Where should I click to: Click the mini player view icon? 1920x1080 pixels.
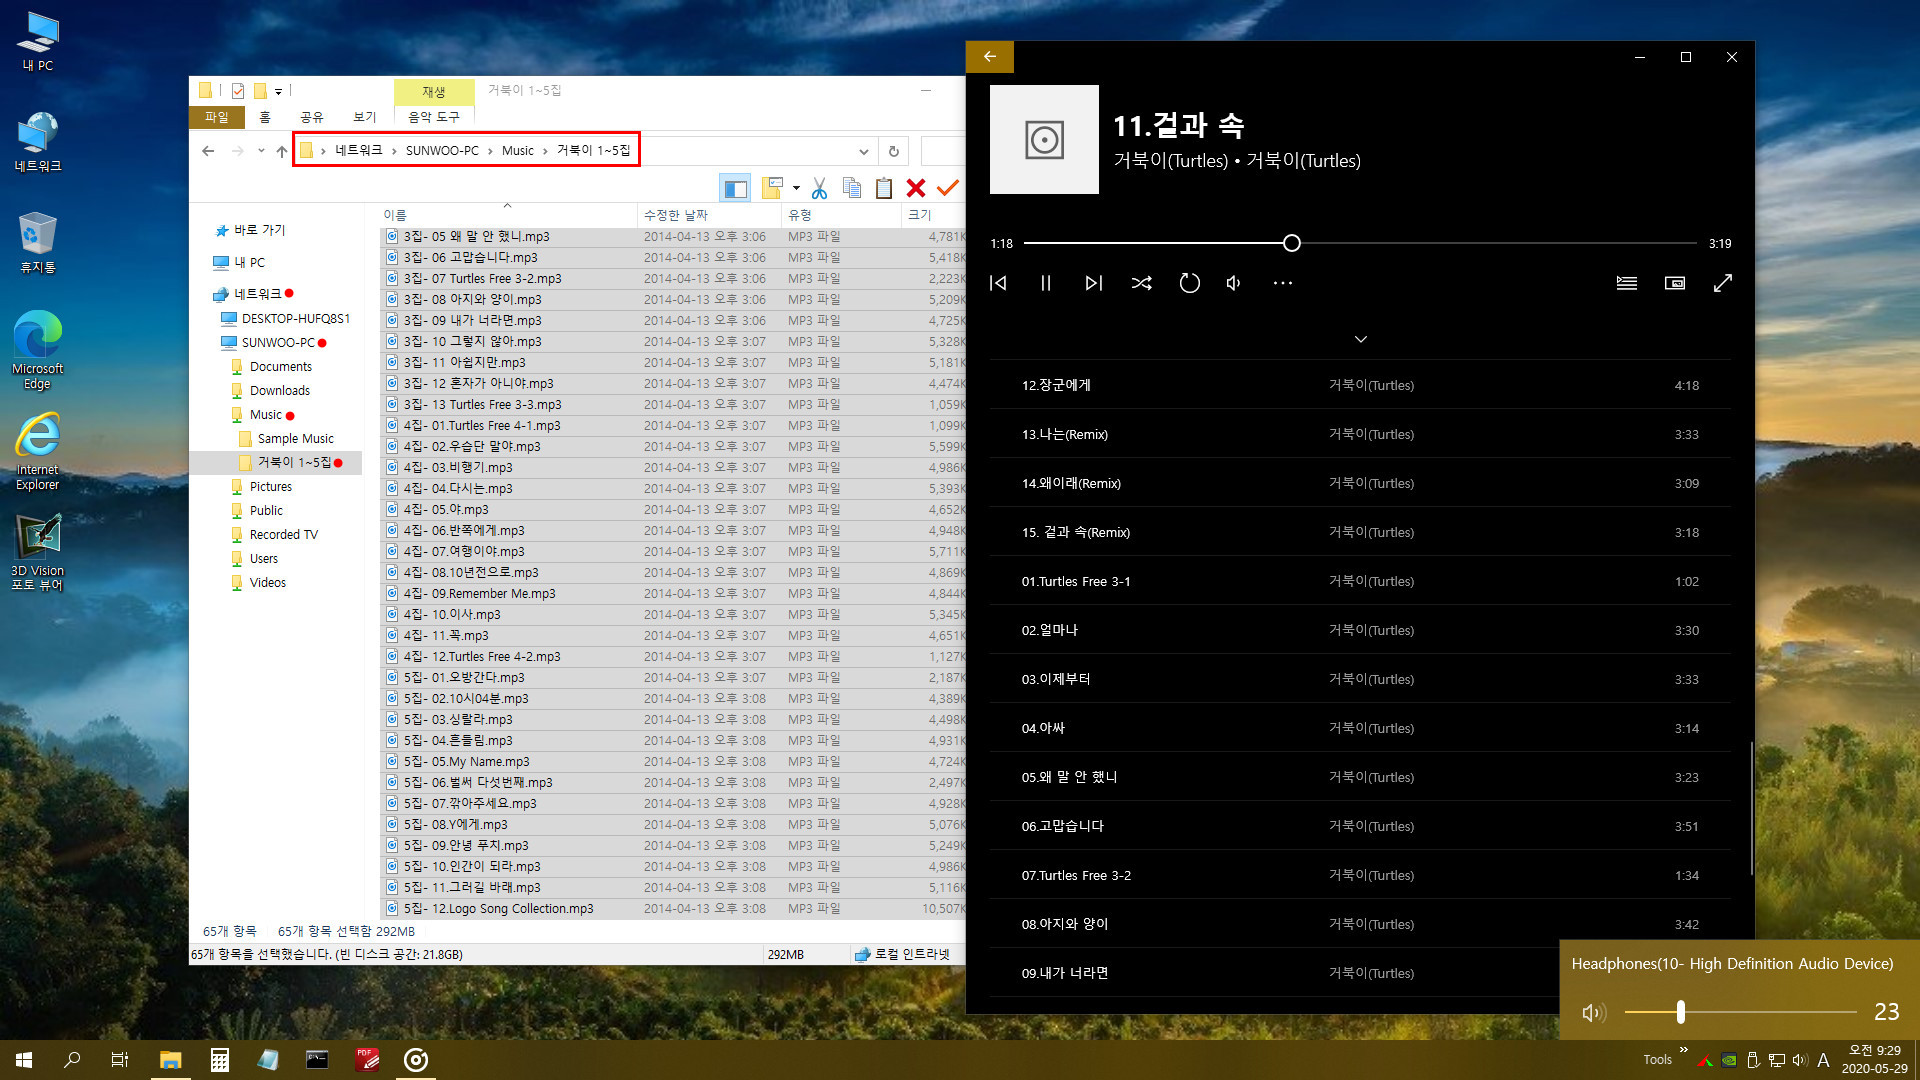pyautogui.click(x=1675, y=282)
